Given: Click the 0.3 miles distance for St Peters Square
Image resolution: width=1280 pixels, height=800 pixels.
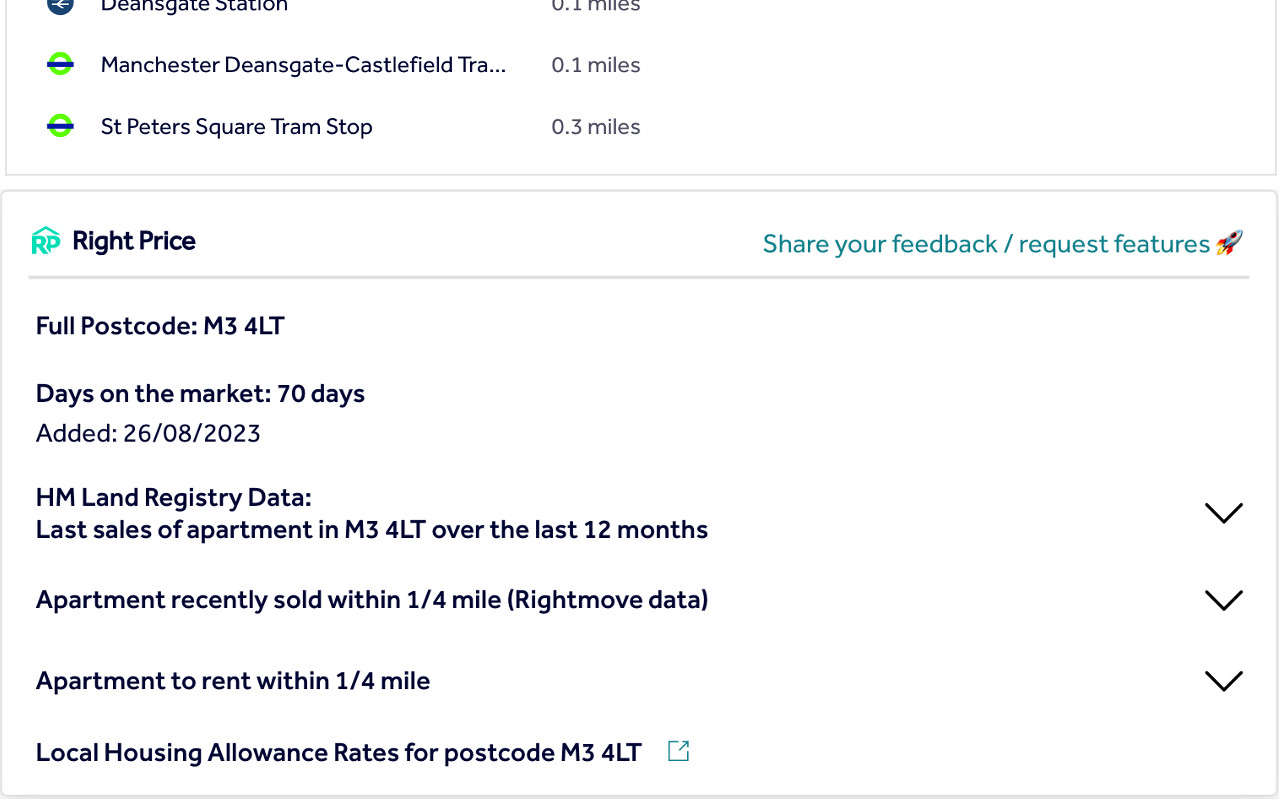Looking at the screenshot, I should pyautogui.click(x=596, y=127).
